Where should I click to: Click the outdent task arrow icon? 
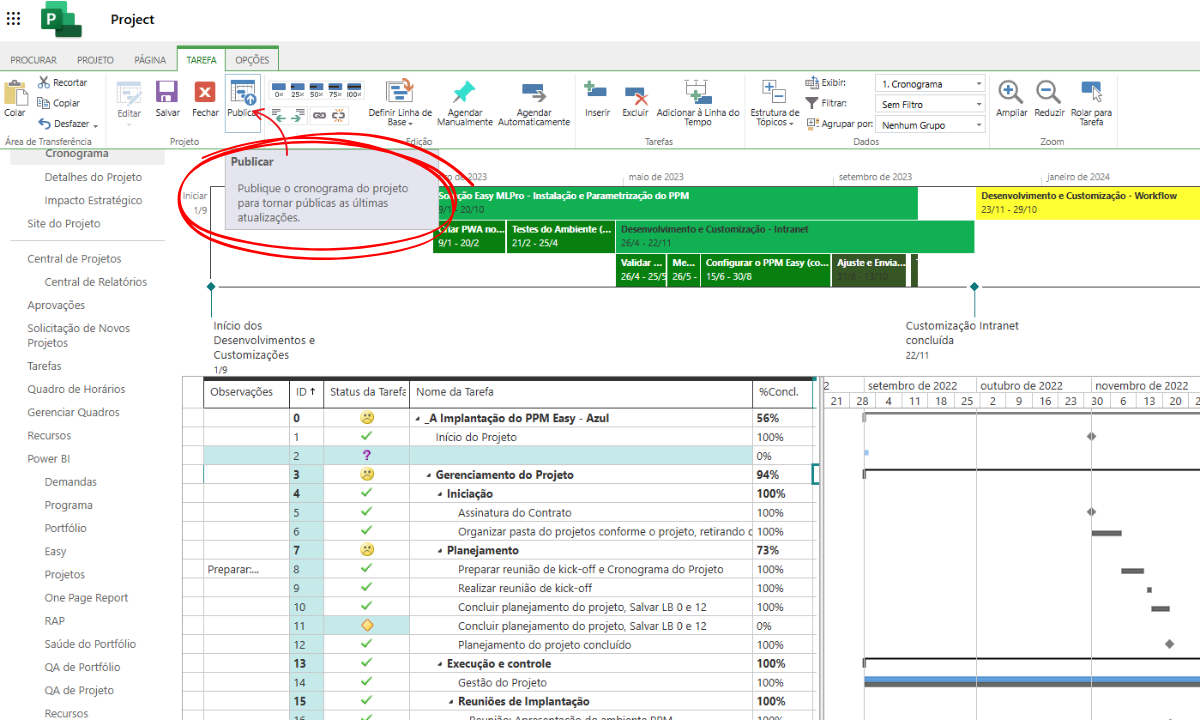click(x=279, y=115)
